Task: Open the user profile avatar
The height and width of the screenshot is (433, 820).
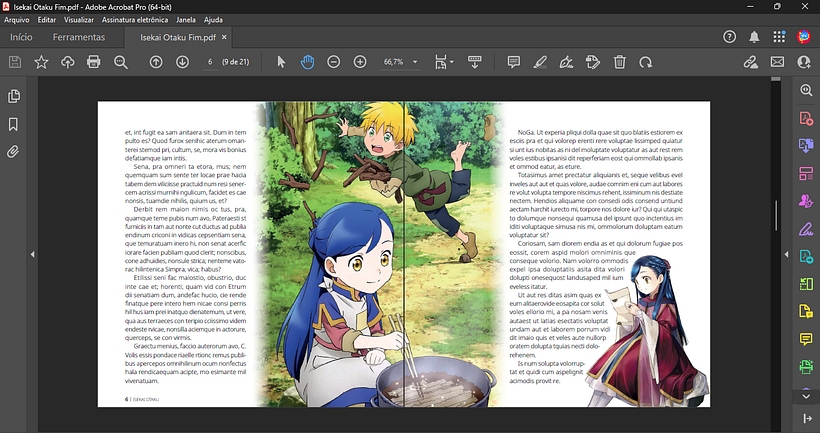Action: point(804,37)
